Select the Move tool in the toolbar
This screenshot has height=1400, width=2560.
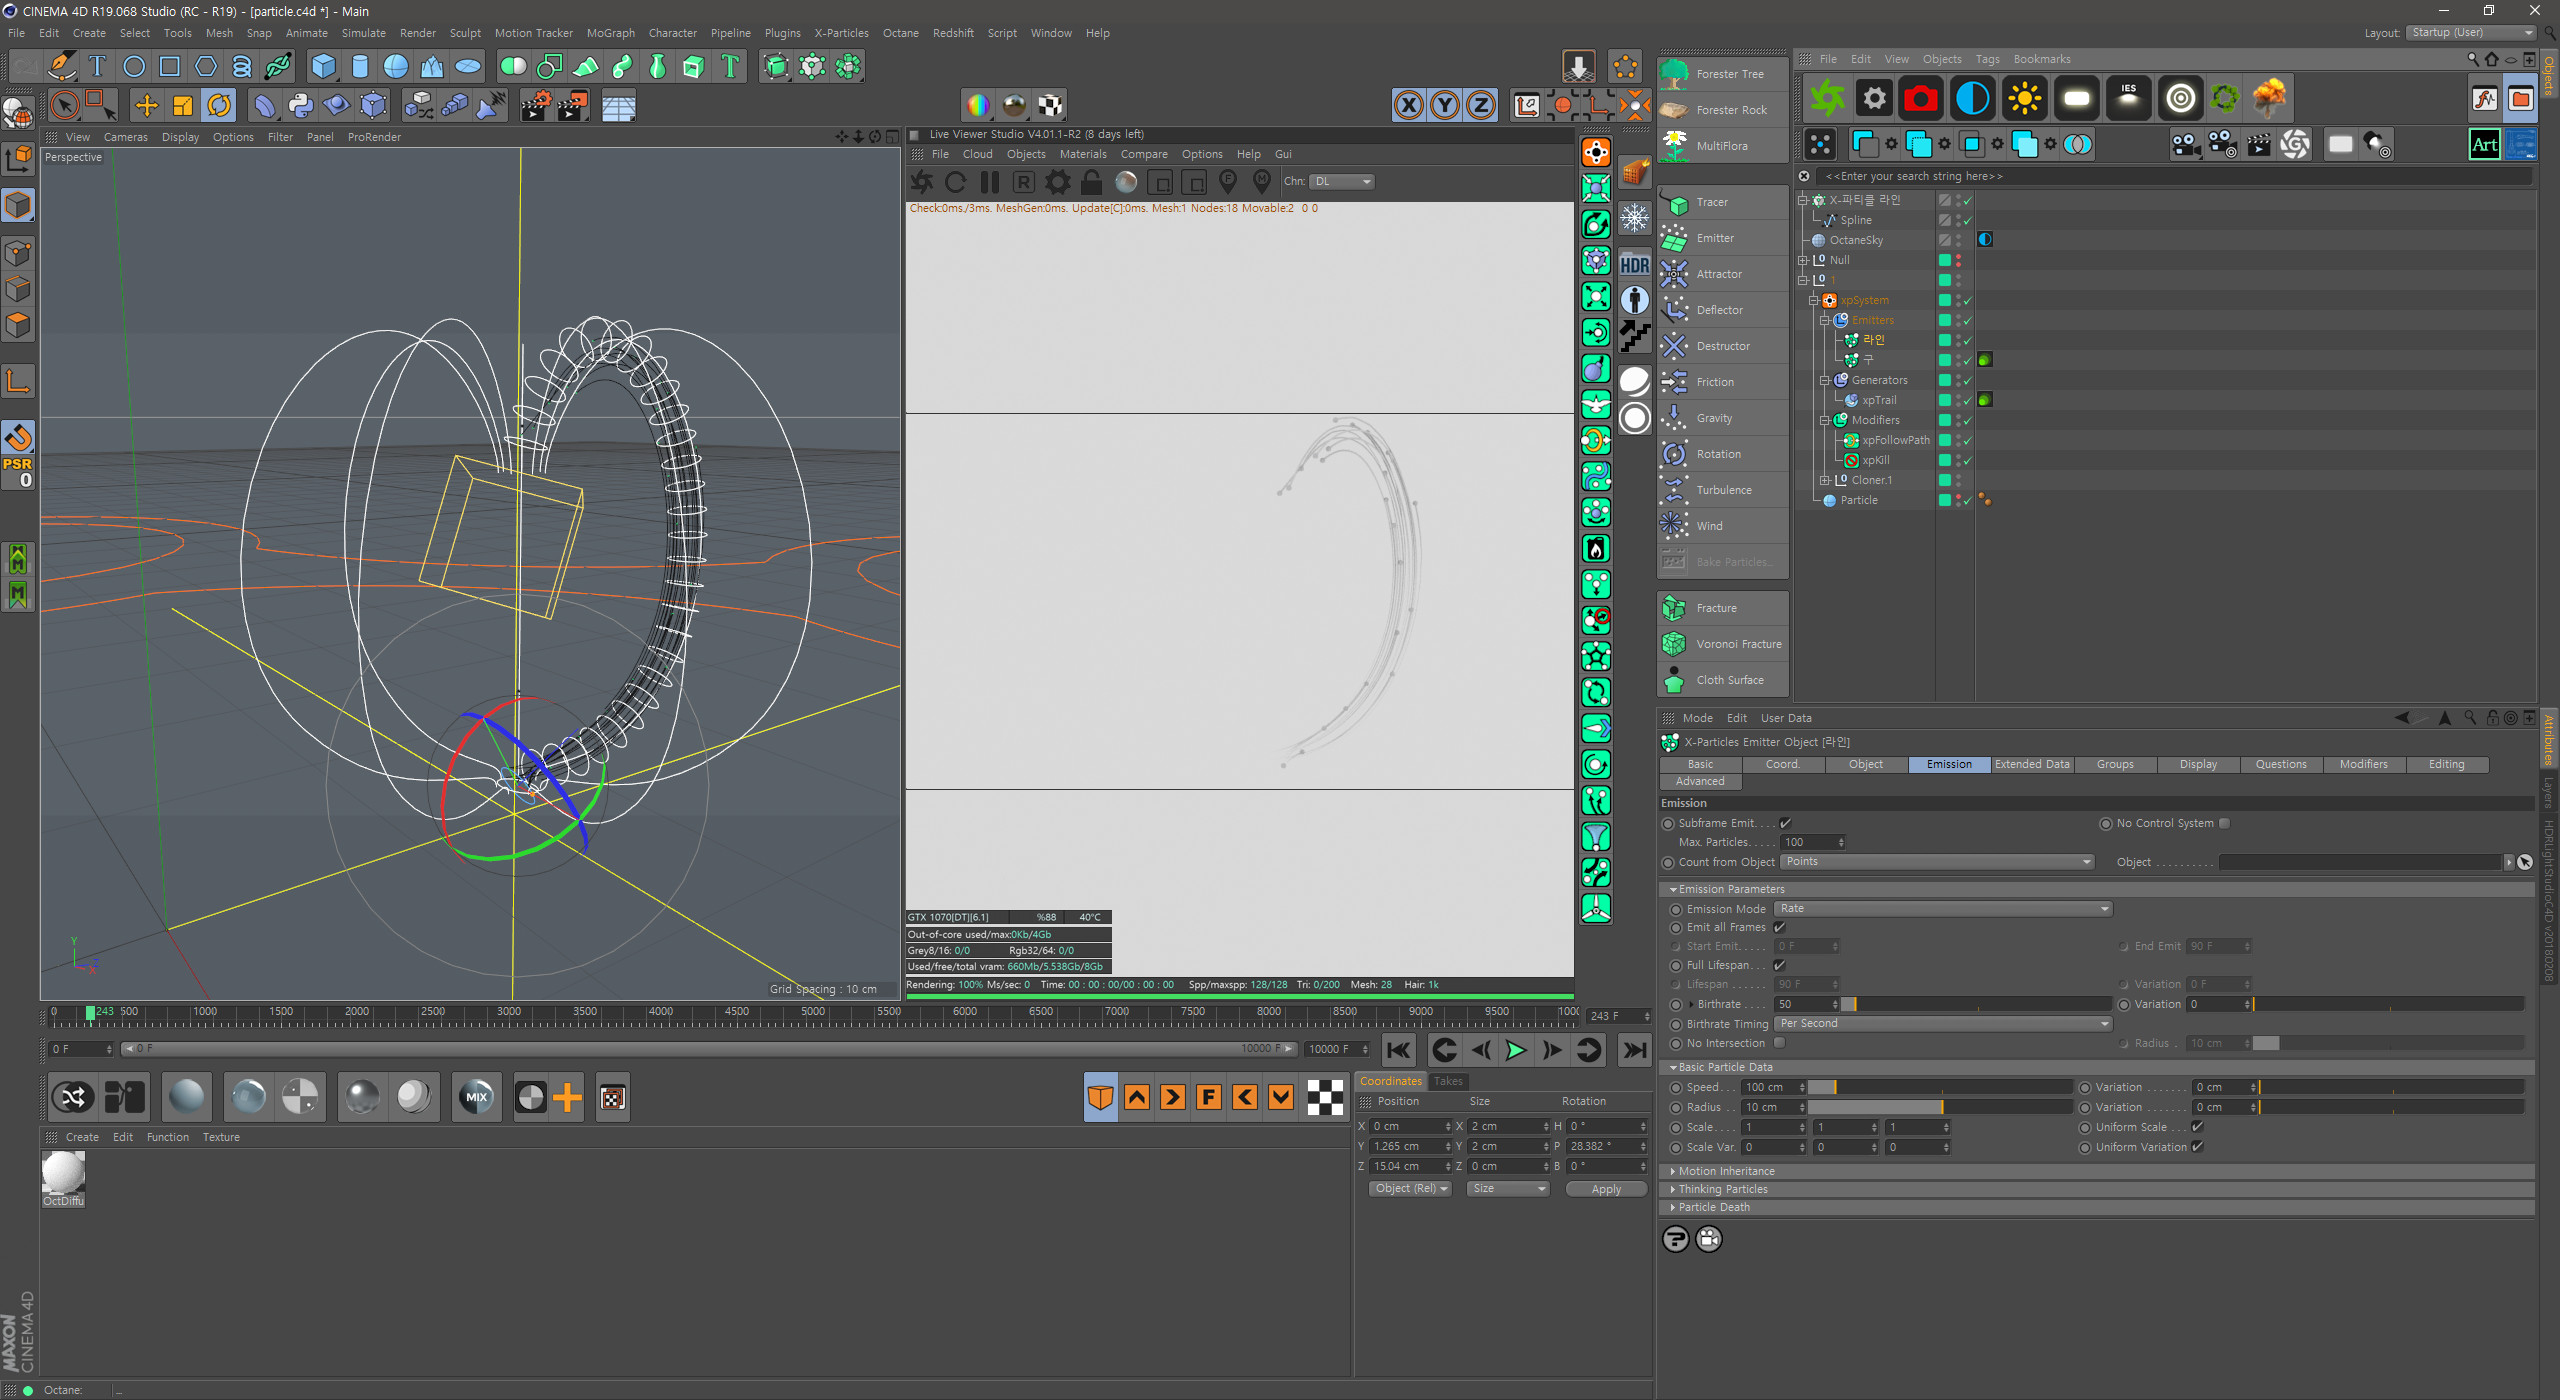(x=146, y=105)
